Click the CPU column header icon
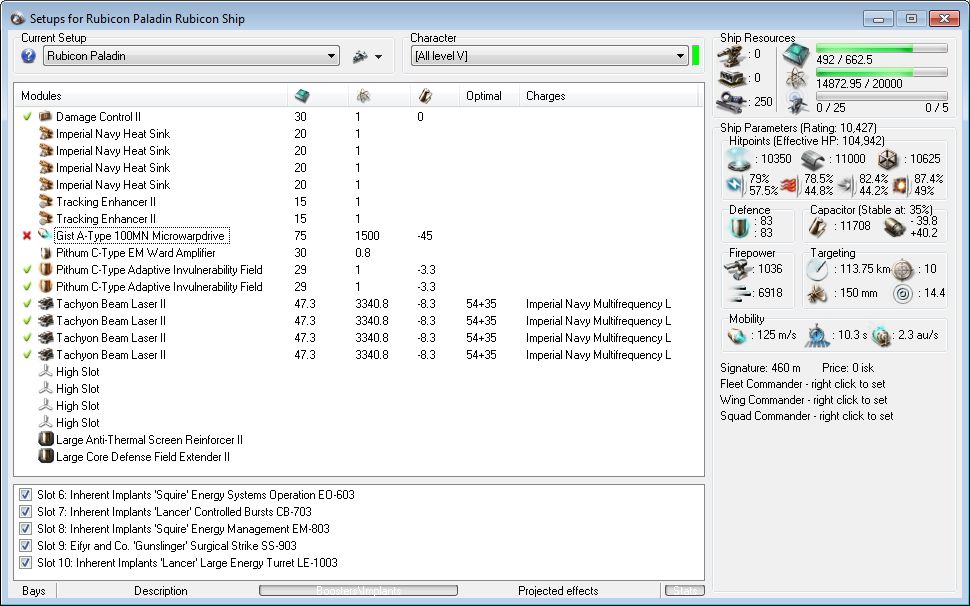The height and width of the screenshot is (606, 970). coord(303,96)
